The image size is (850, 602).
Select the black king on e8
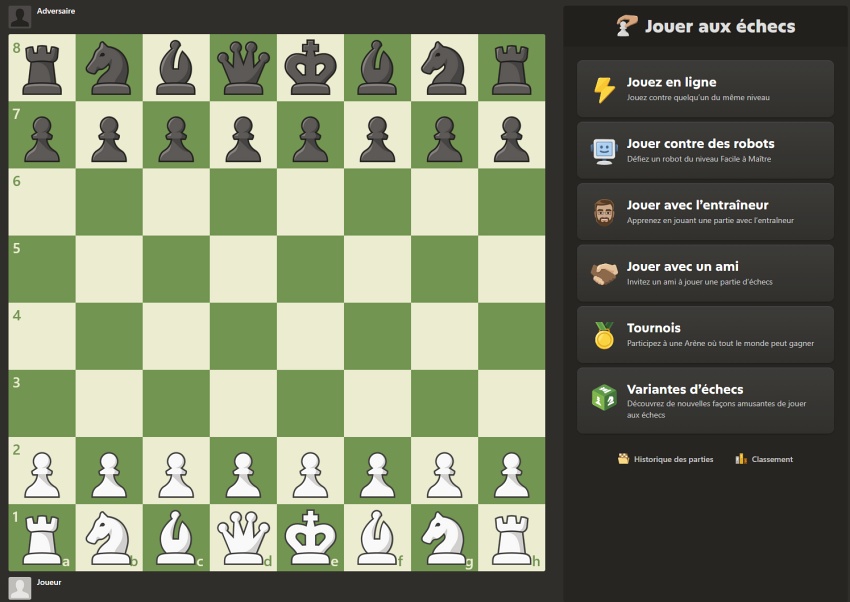pos(310,67)
